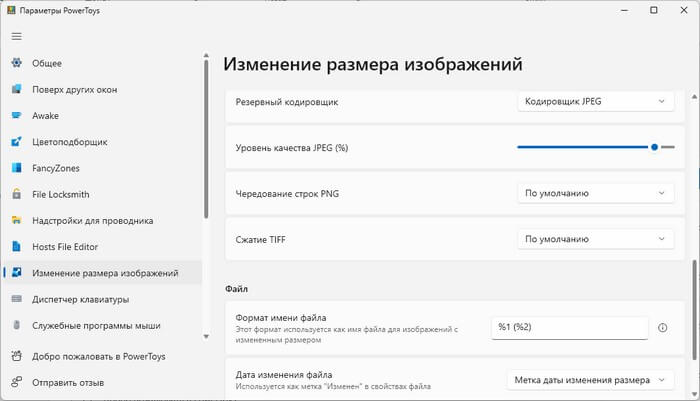Click the main panel scrollbar thumb
This screenshot has height=401, width=700.
pos(694,309)
